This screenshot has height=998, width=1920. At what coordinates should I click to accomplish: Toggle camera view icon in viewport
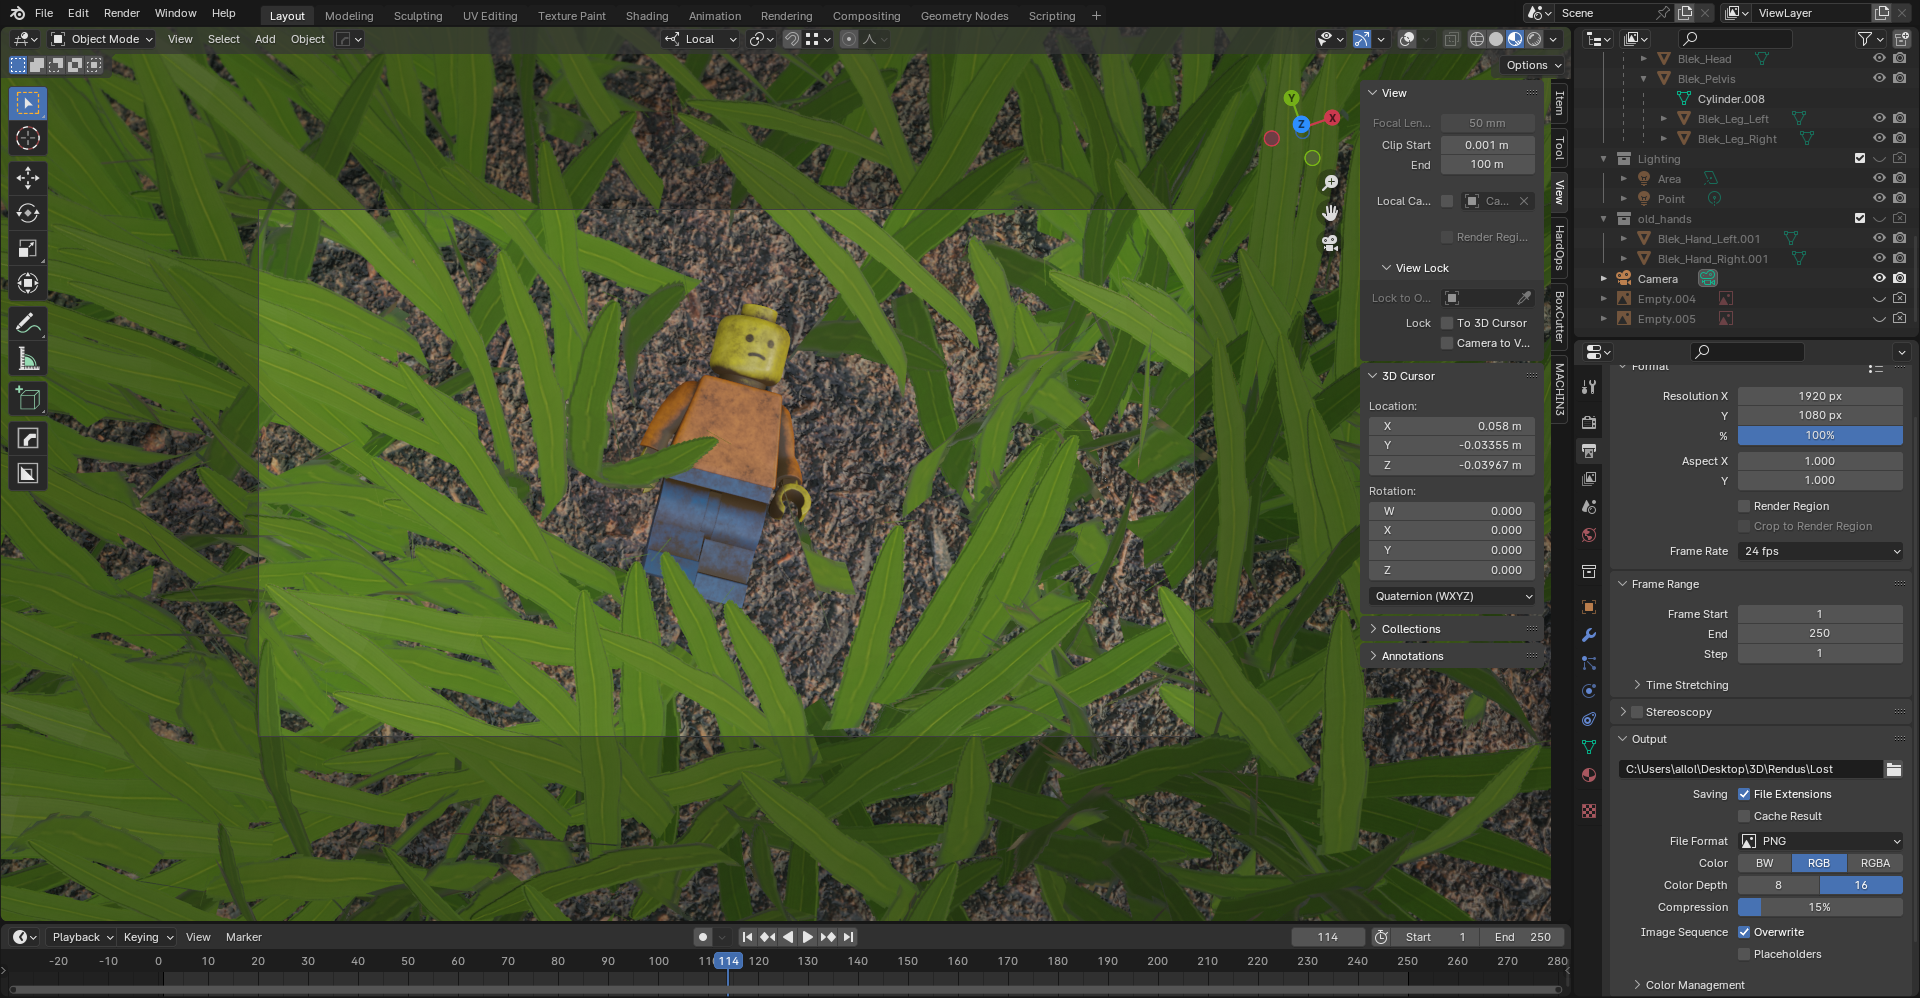tap(1330, 243)
